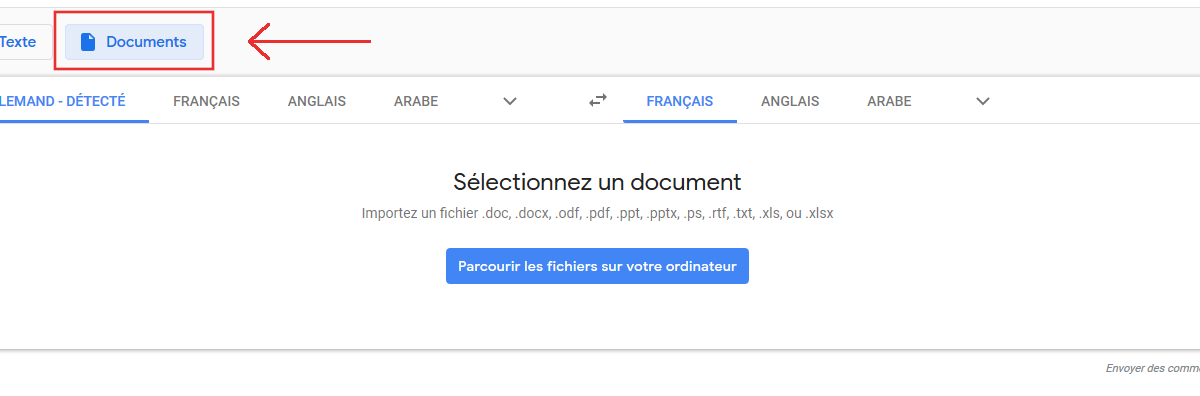Set ANGLAIS as target language

790,101
